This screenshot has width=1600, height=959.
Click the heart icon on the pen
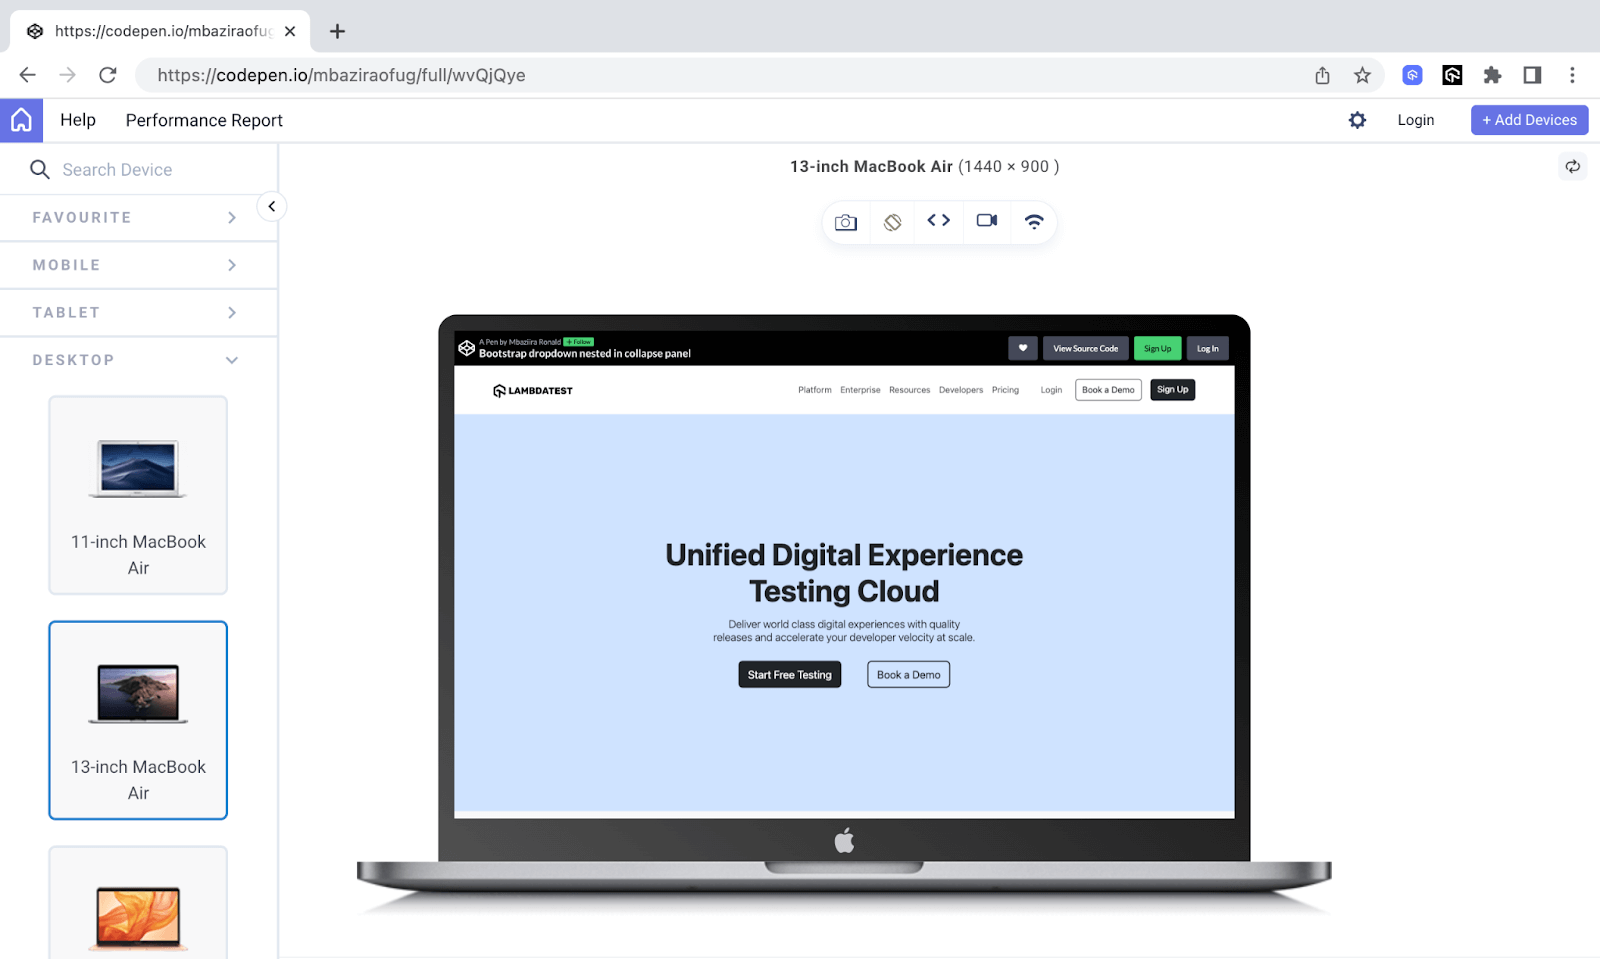click(x=1023, y=348)
